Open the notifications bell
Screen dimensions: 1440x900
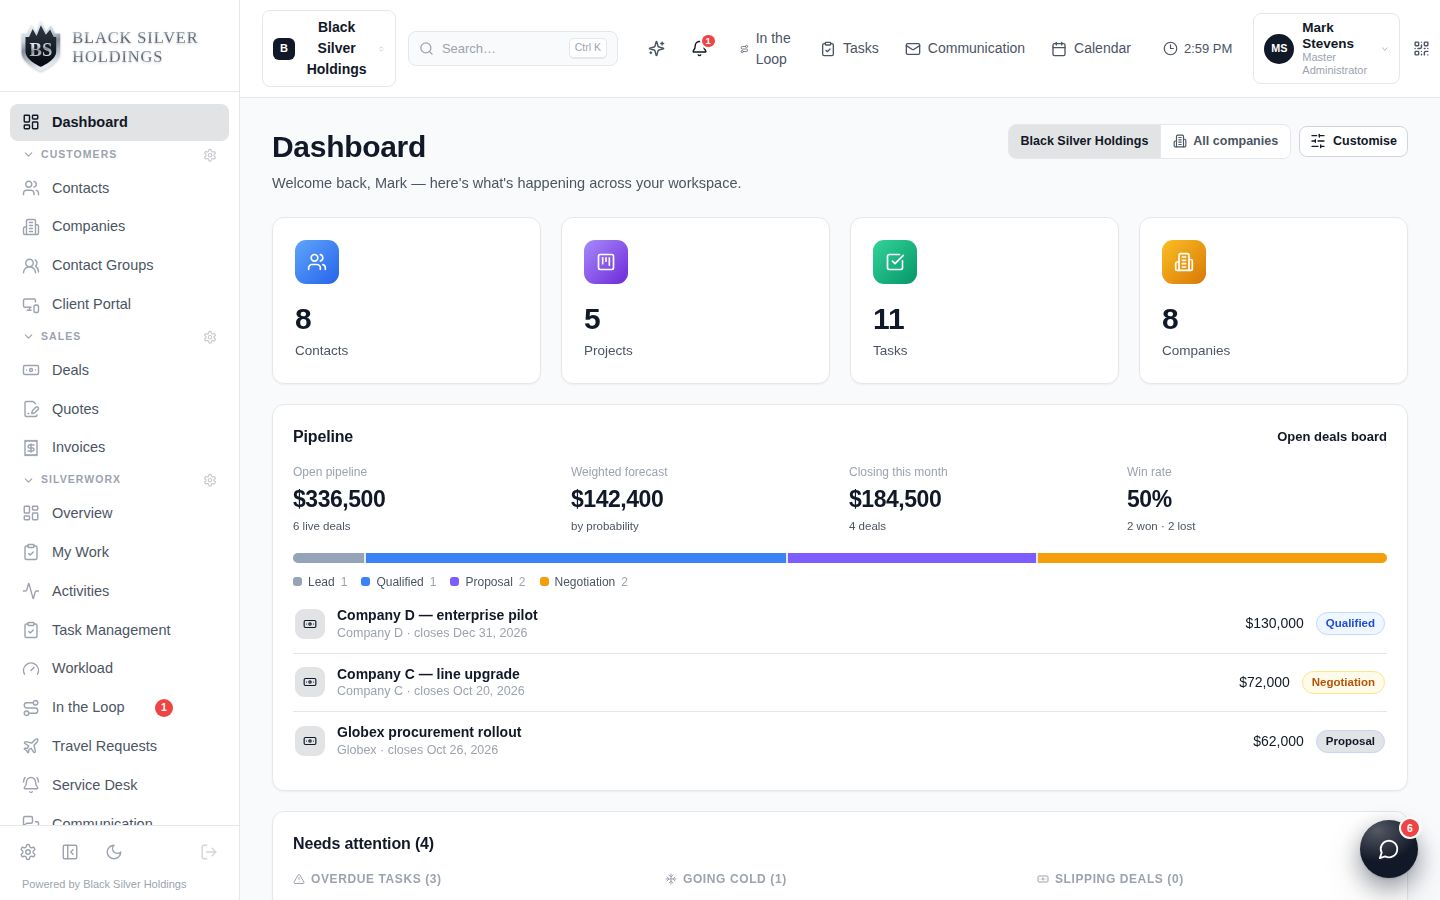click(x=700, y=48)
